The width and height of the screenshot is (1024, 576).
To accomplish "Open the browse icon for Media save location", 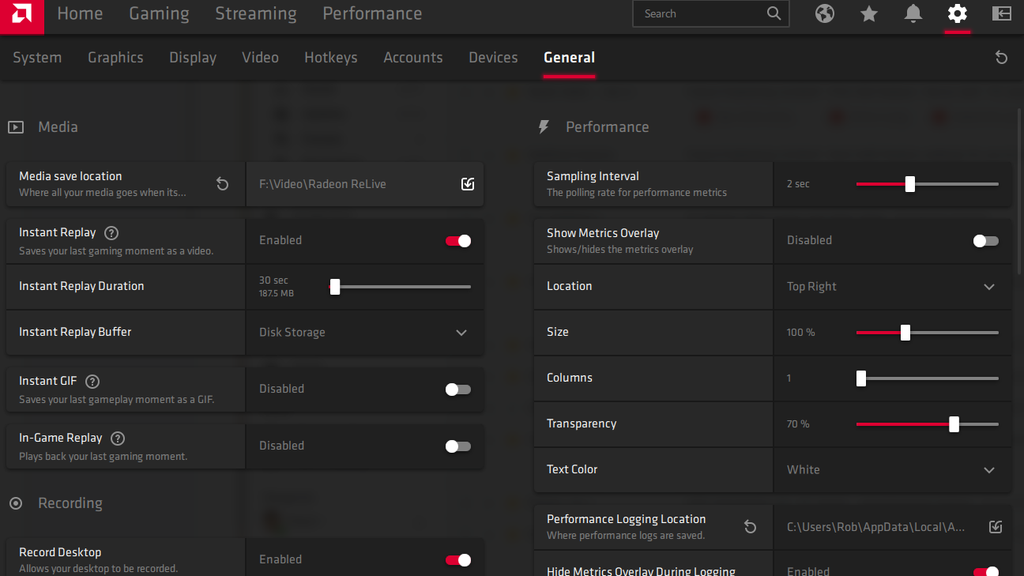I will click(x=467, y=184).
